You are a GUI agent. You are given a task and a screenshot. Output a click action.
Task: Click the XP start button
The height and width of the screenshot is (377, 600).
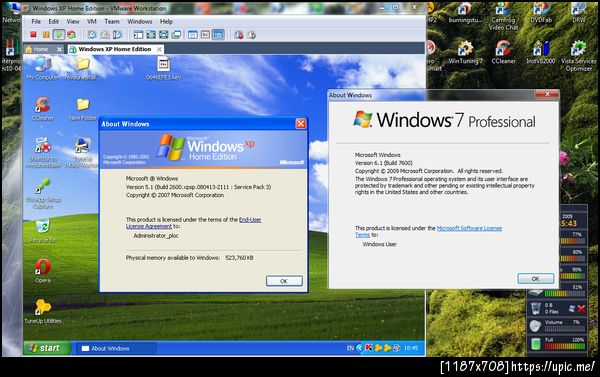(47, 348)
